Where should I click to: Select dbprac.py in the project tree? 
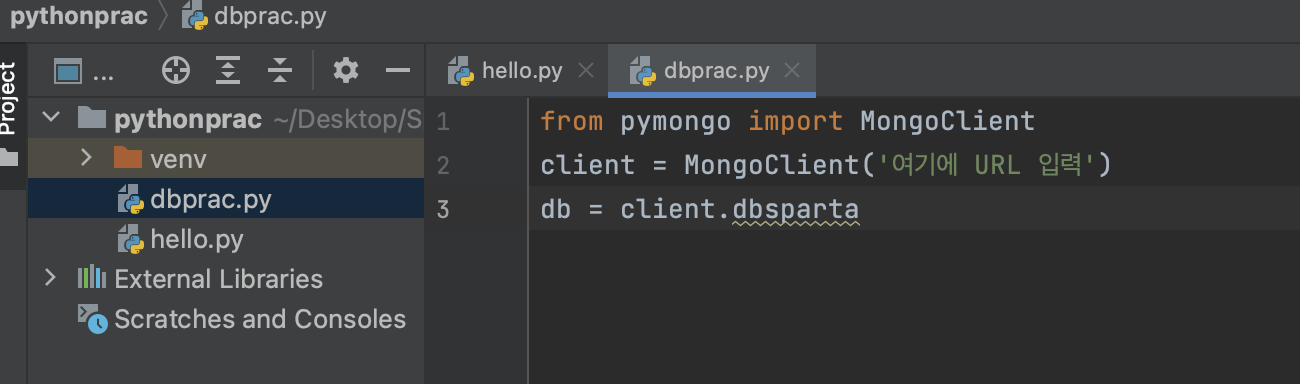226,199
